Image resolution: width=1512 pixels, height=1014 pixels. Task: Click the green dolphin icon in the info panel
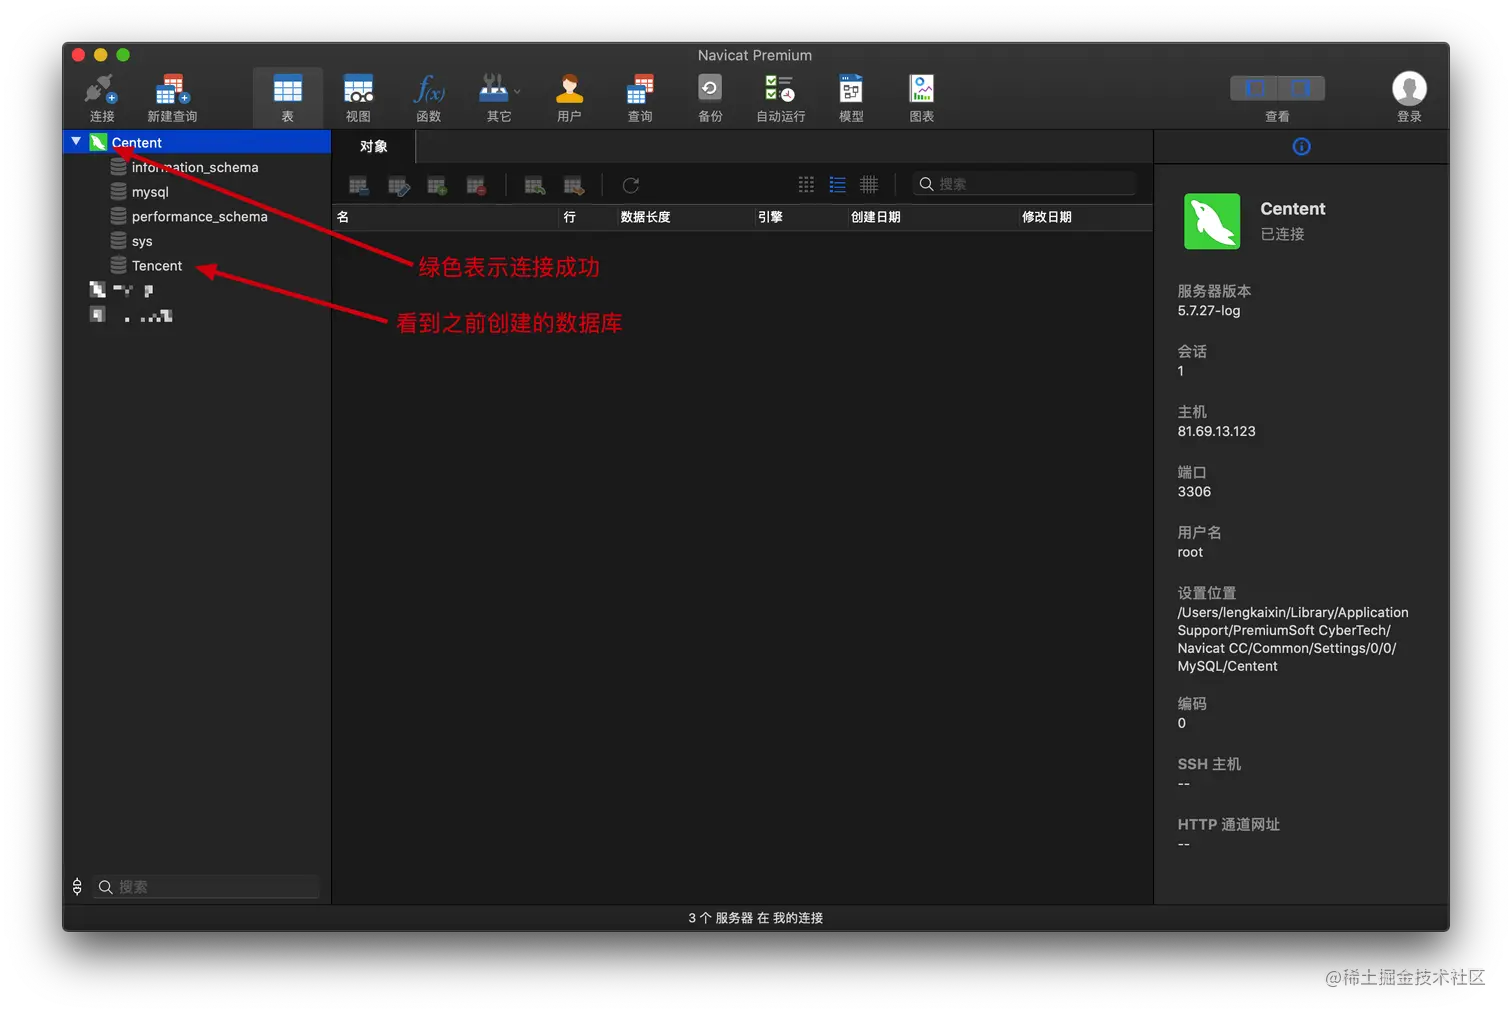(1212, 221)
